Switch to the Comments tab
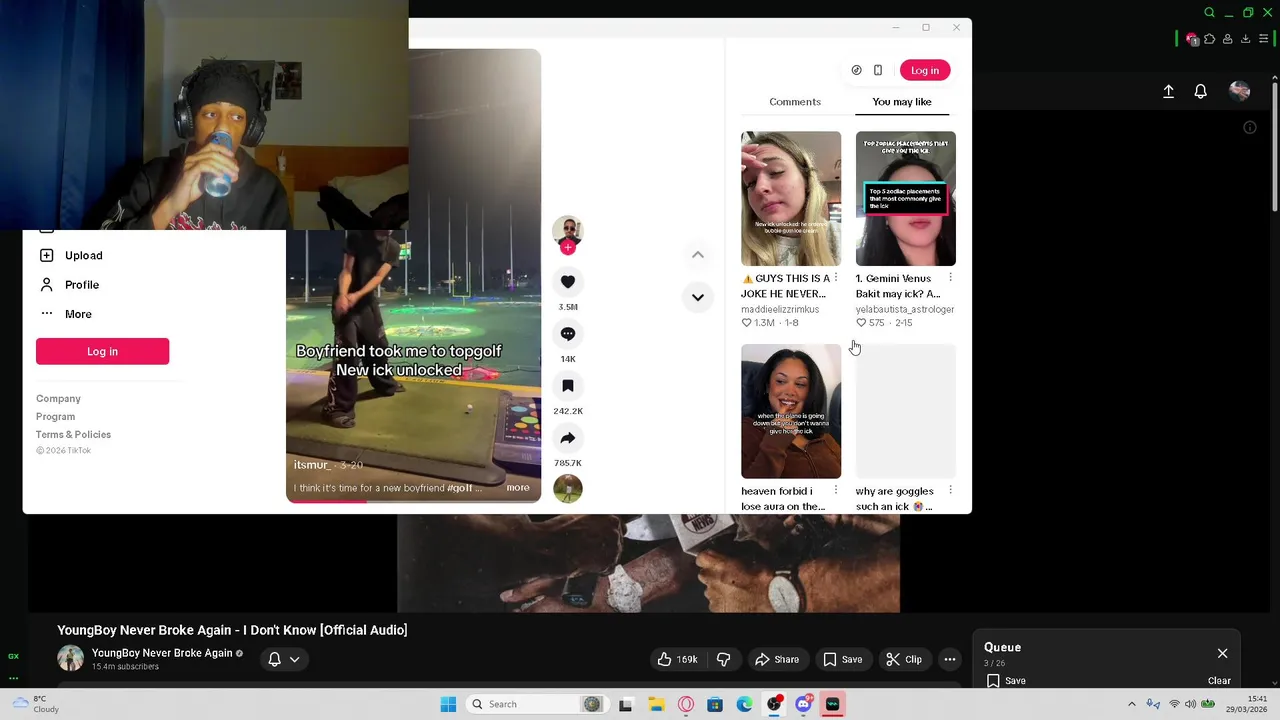This screenshot has height=720, width=1280. [x=795, y=102]
